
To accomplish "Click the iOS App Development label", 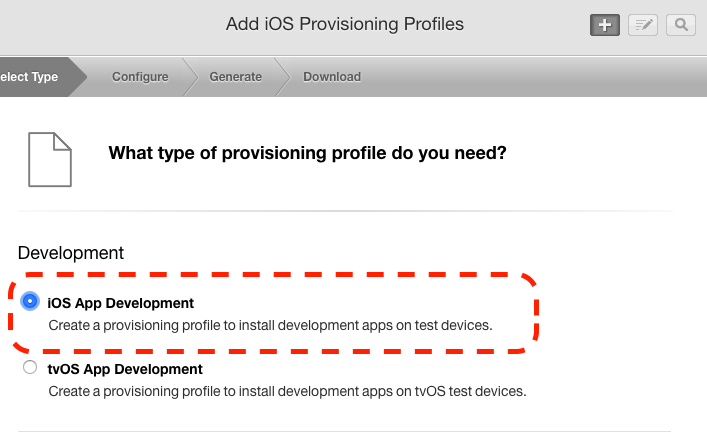I will [120, 303].
